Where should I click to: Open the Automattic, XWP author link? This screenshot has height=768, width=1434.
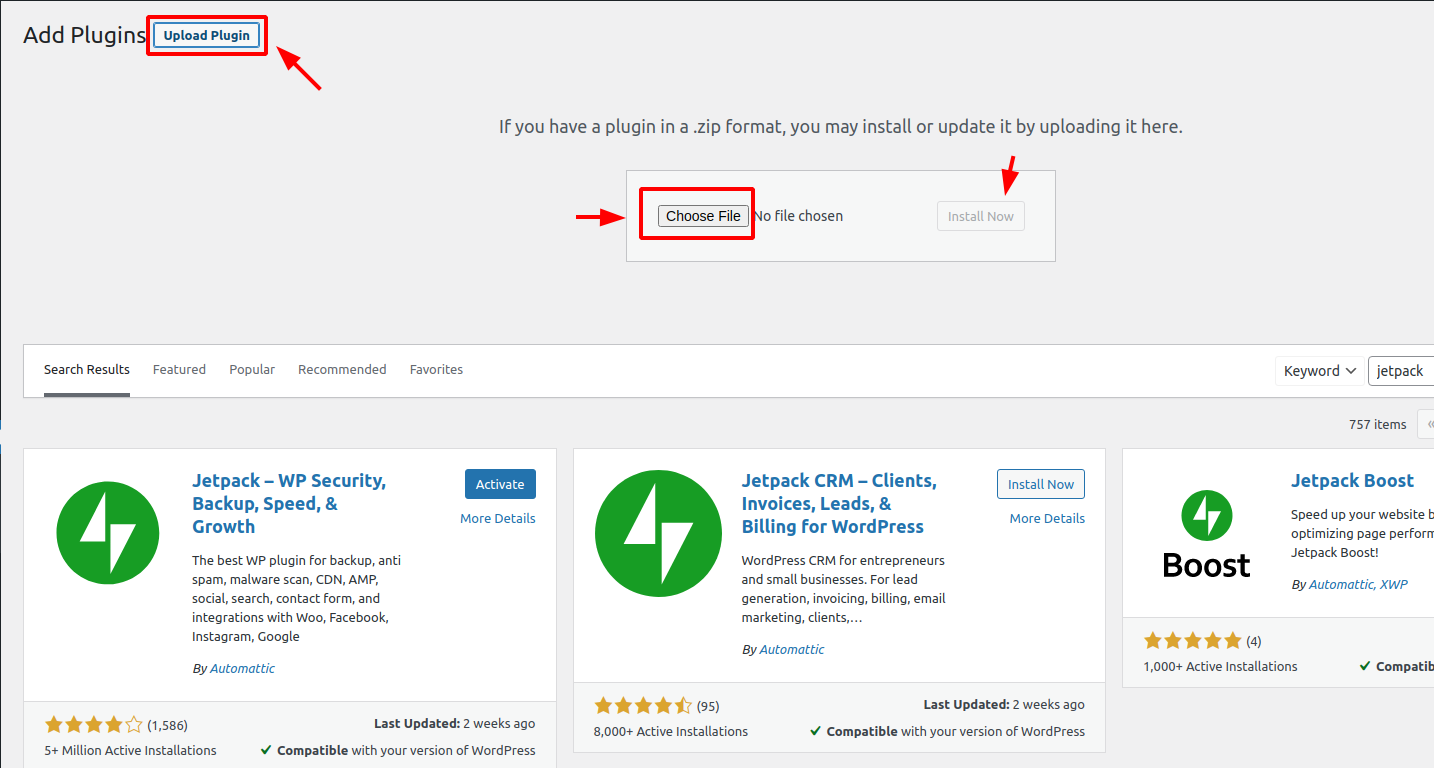pyautogui.click(x=1358, y=584)
